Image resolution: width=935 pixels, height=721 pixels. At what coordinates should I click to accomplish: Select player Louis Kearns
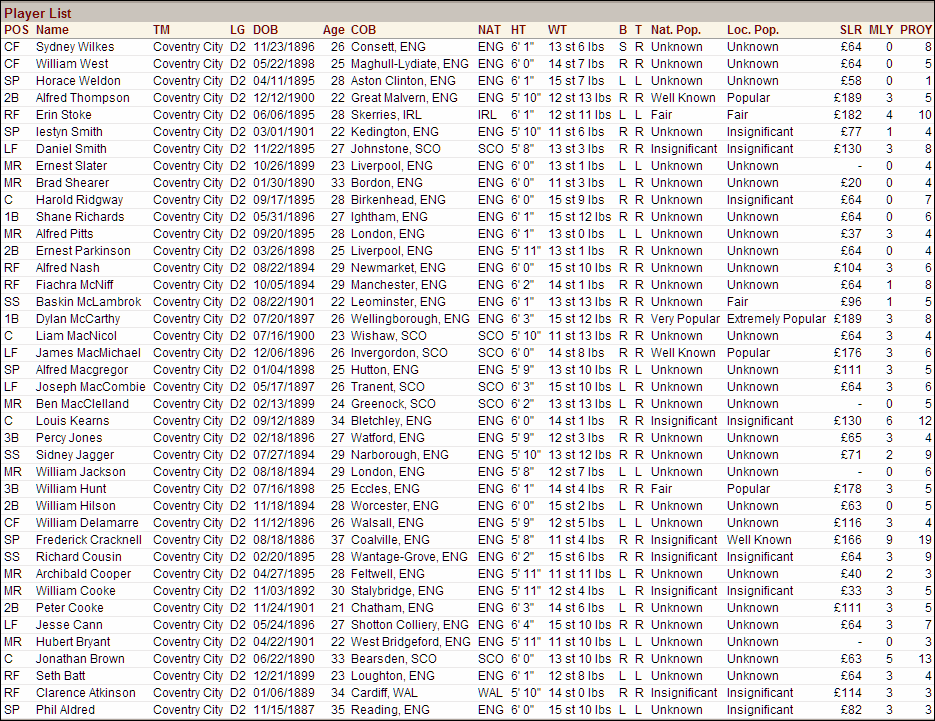click(x=72, y=421)
